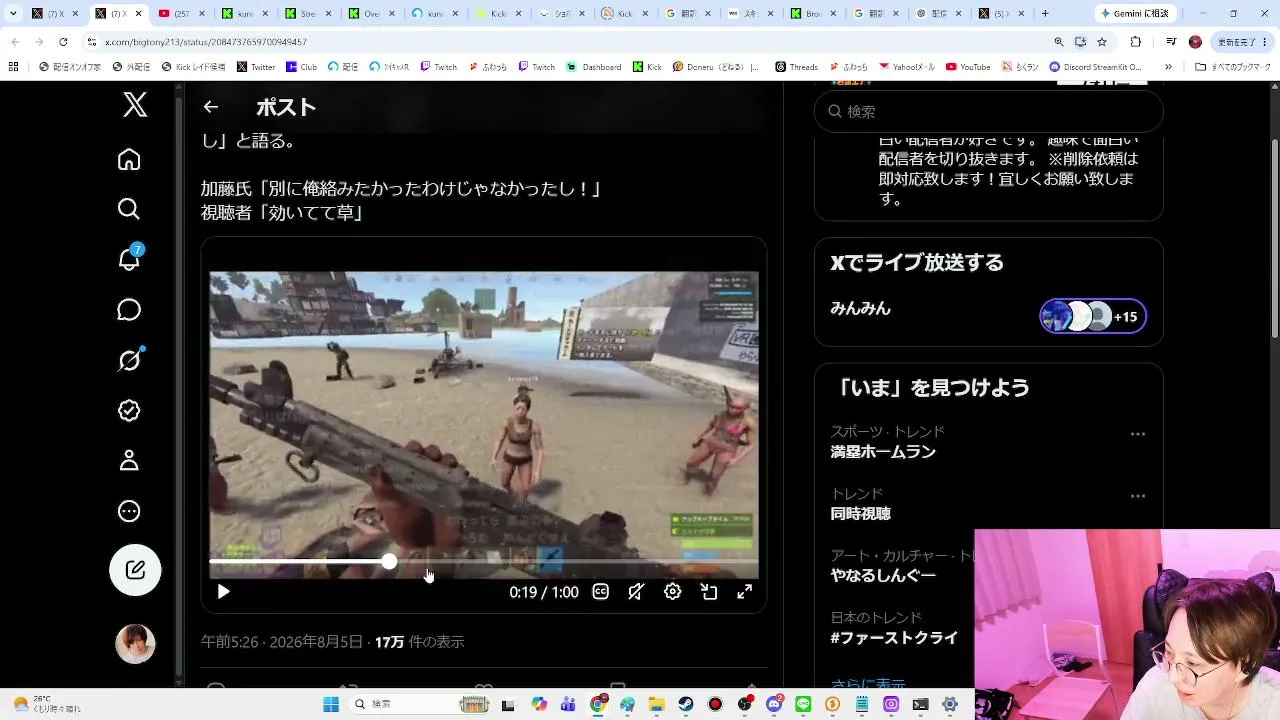
Task: Switch to the Over tab with the green K icon
Action: pyautogui.click(x=372, y=14)
